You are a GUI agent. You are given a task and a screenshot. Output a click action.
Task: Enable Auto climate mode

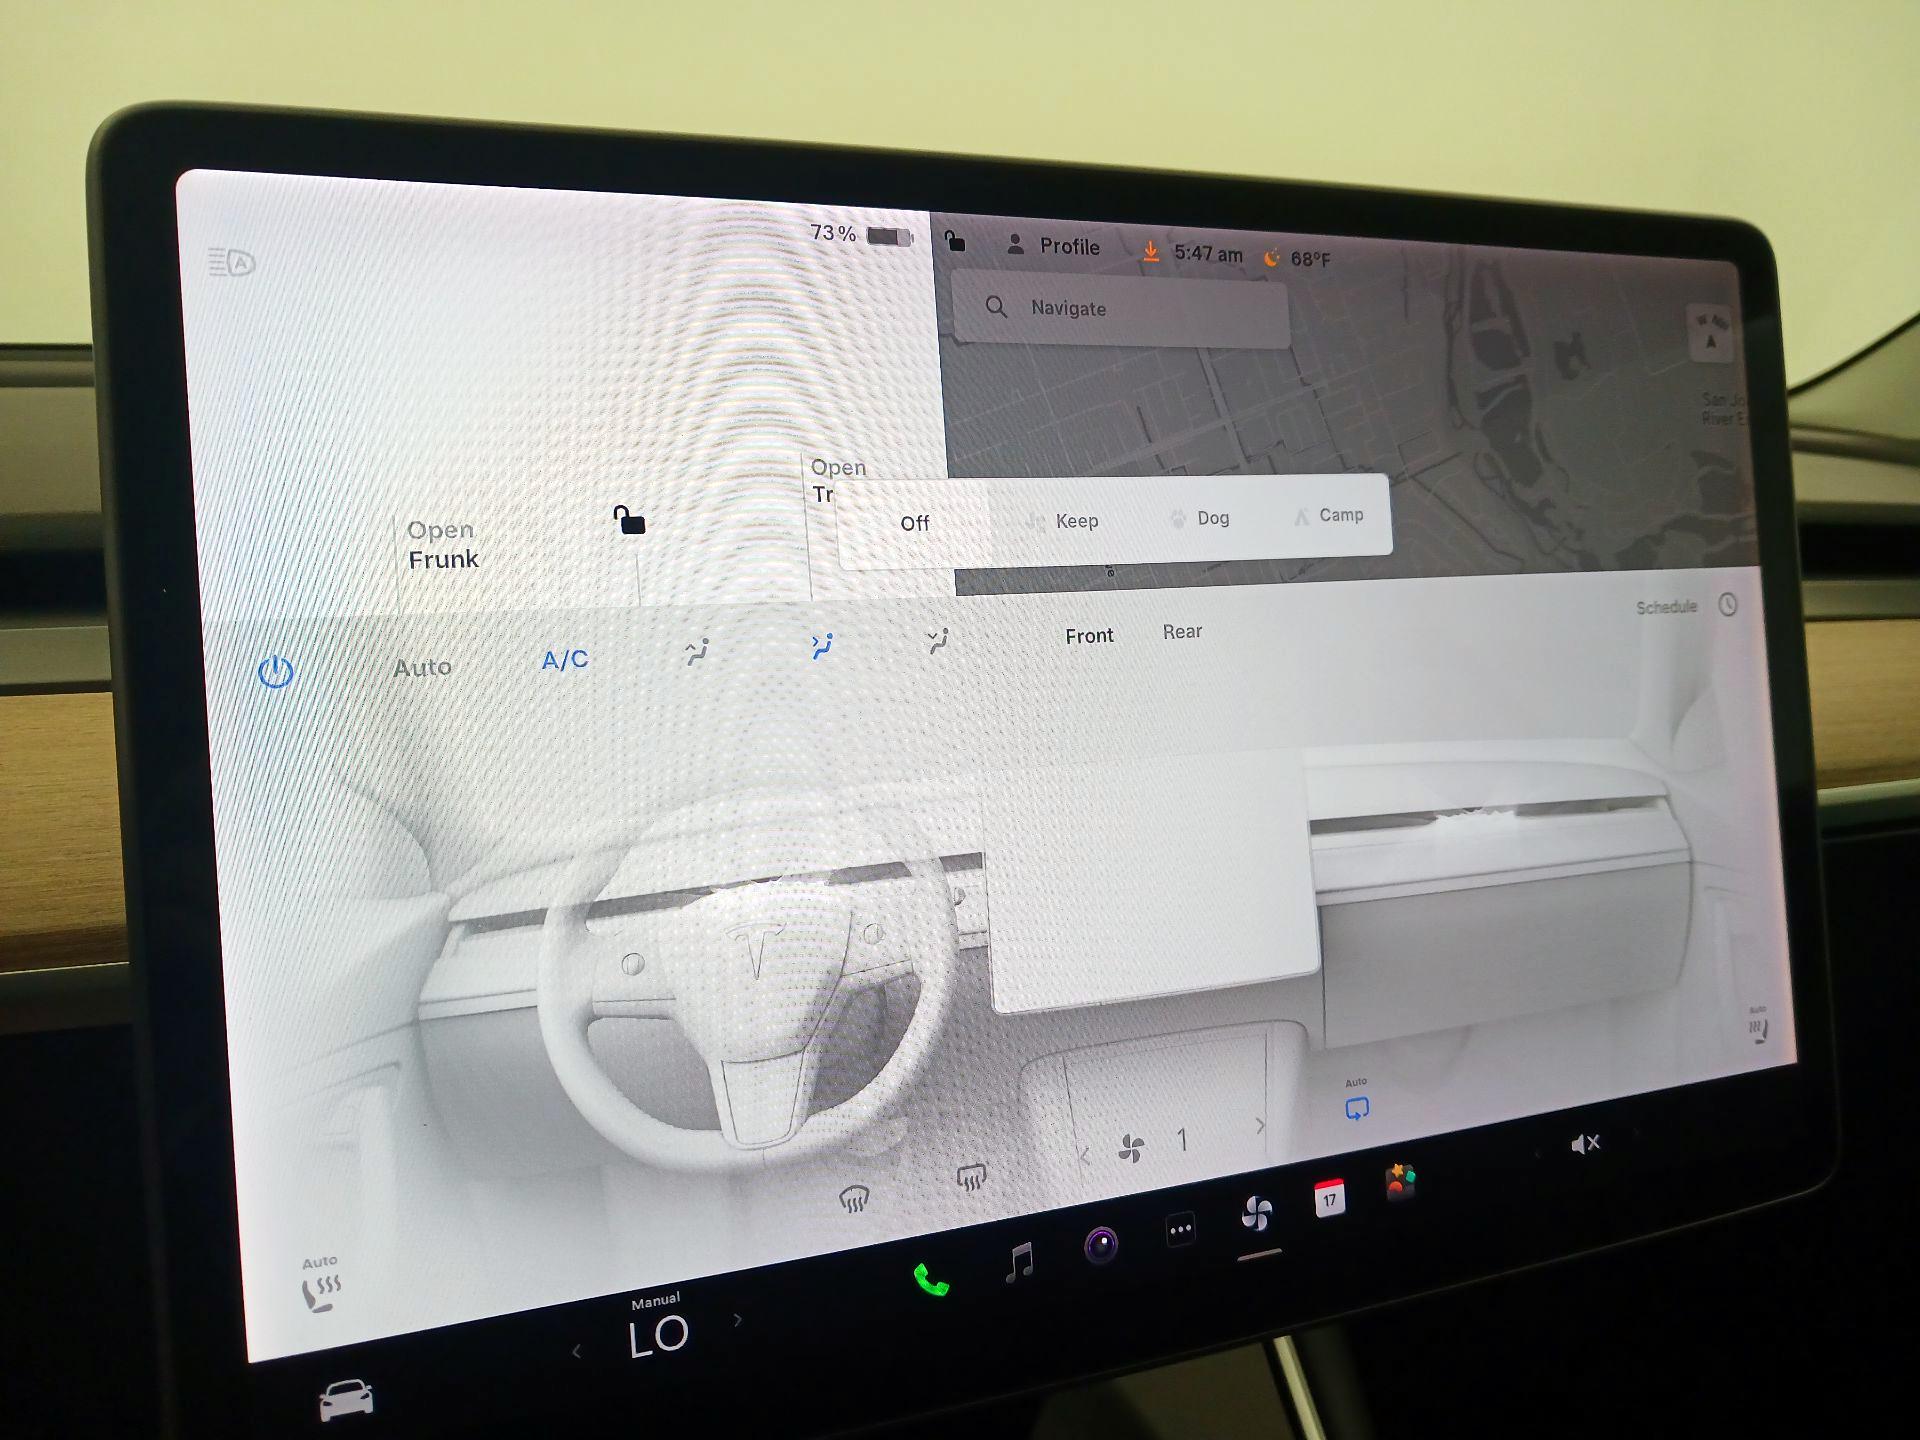[x=422, y=667]
